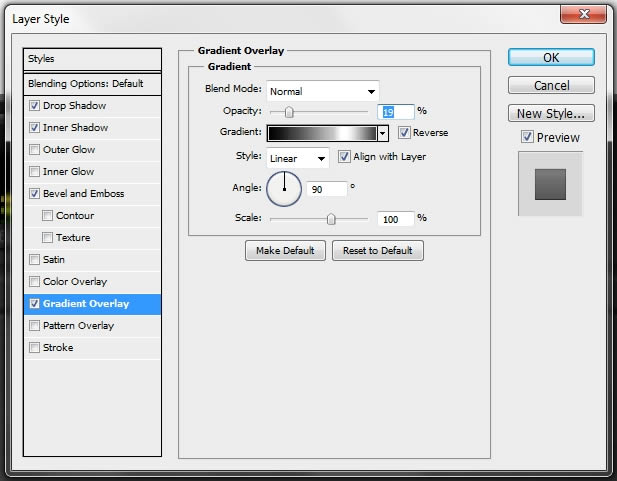Click the style preview thumbnail
Image resolution: width=617 pixels, height=481 pixels.
(x=550, y=184)
